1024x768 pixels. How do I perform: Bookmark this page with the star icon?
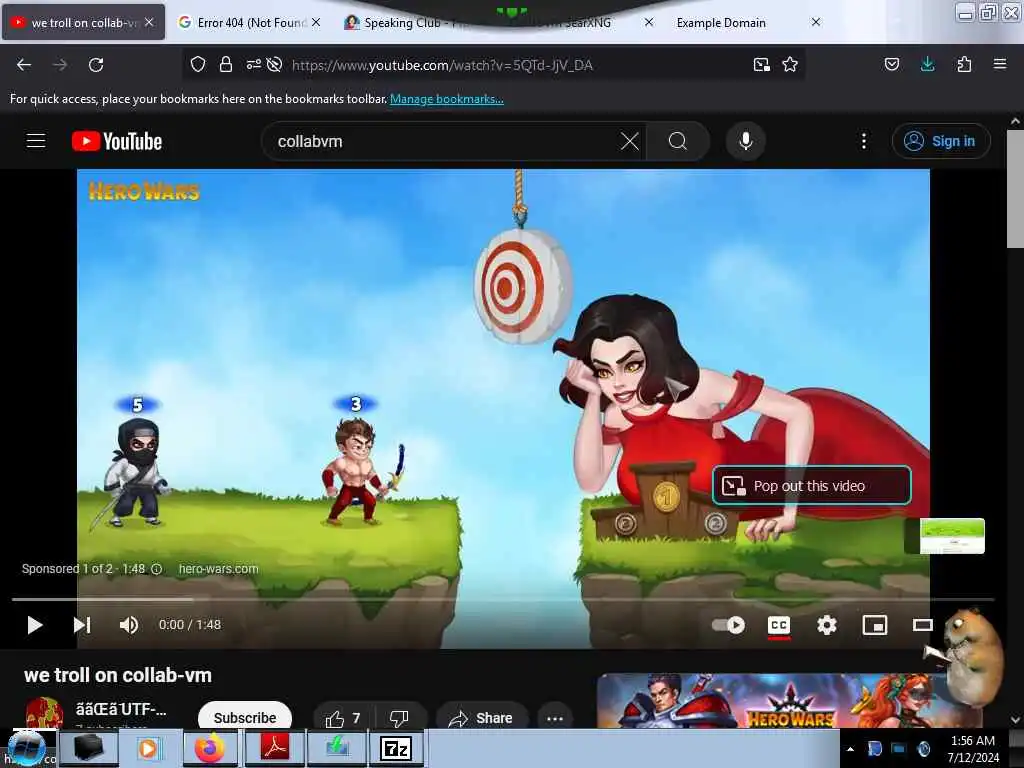coord(790,64)
